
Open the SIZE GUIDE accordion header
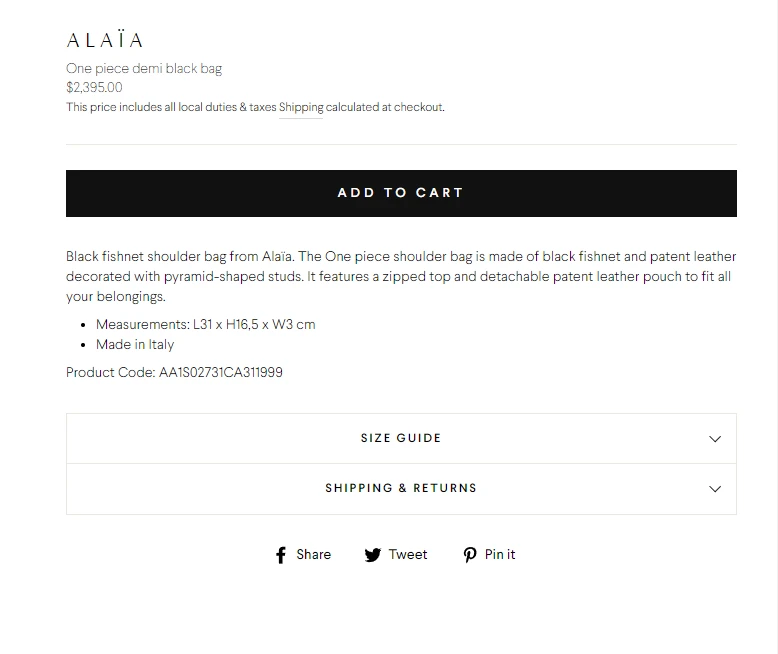tap(401, 439)
